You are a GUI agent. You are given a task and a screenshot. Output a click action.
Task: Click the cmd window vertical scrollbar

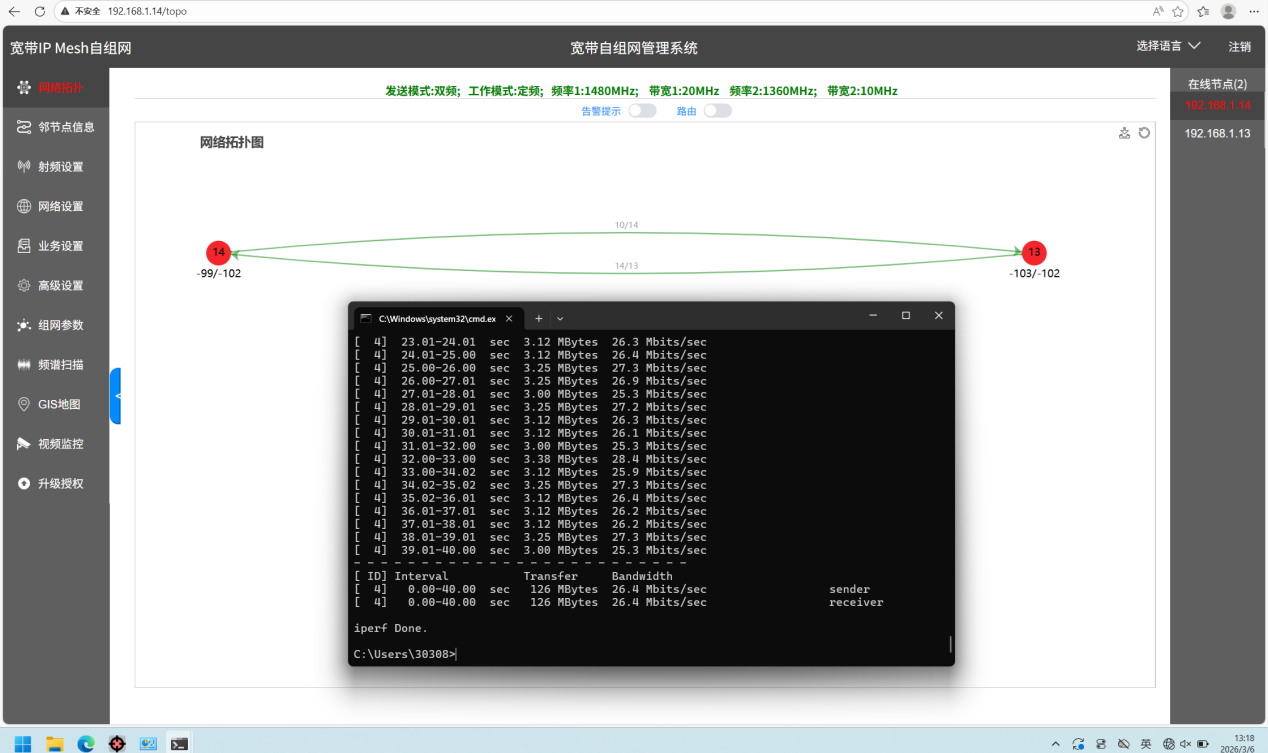tap(950, 644)
